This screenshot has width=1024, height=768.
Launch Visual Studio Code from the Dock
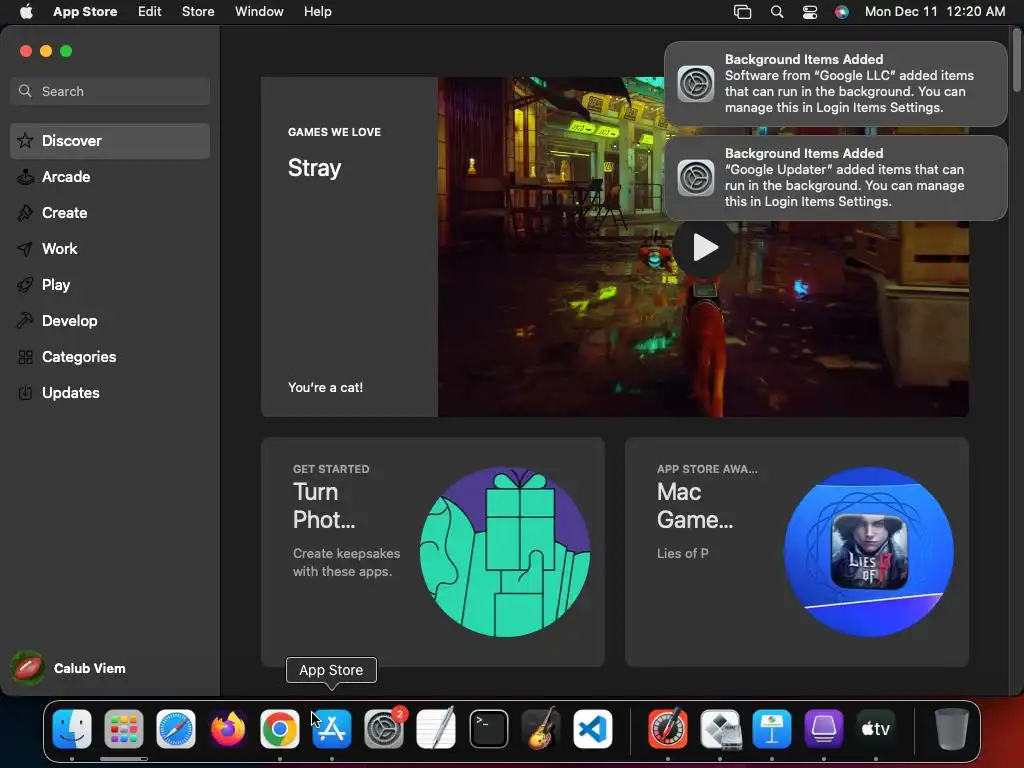593,728
